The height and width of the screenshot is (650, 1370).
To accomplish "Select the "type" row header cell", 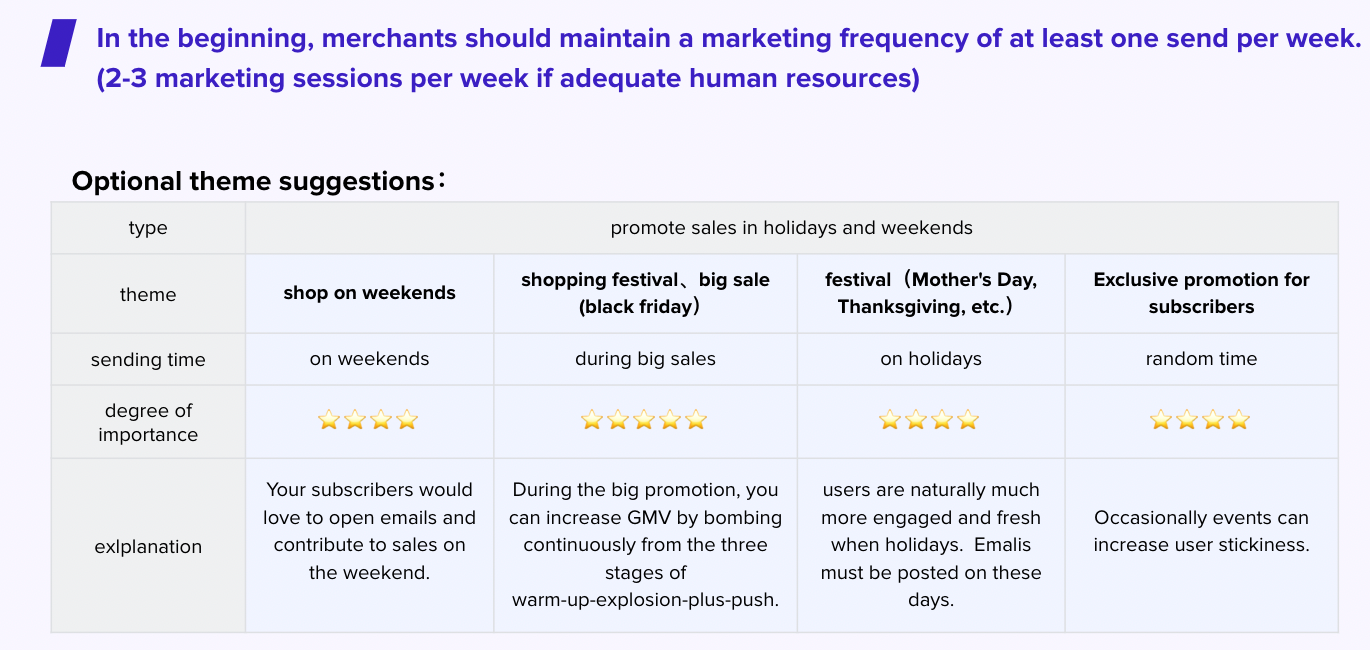I will coord(148,228).
